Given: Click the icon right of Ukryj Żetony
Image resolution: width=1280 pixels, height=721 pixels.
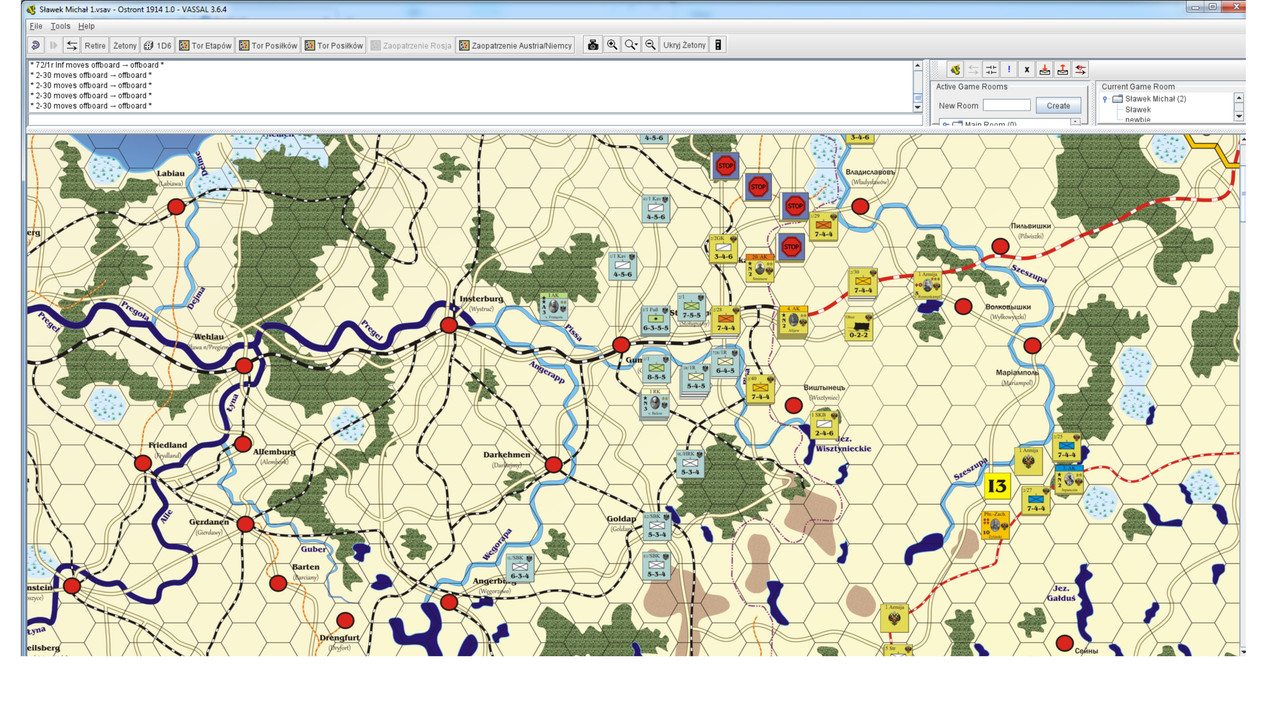Looking at the screenshot, I should pos(719,45).
